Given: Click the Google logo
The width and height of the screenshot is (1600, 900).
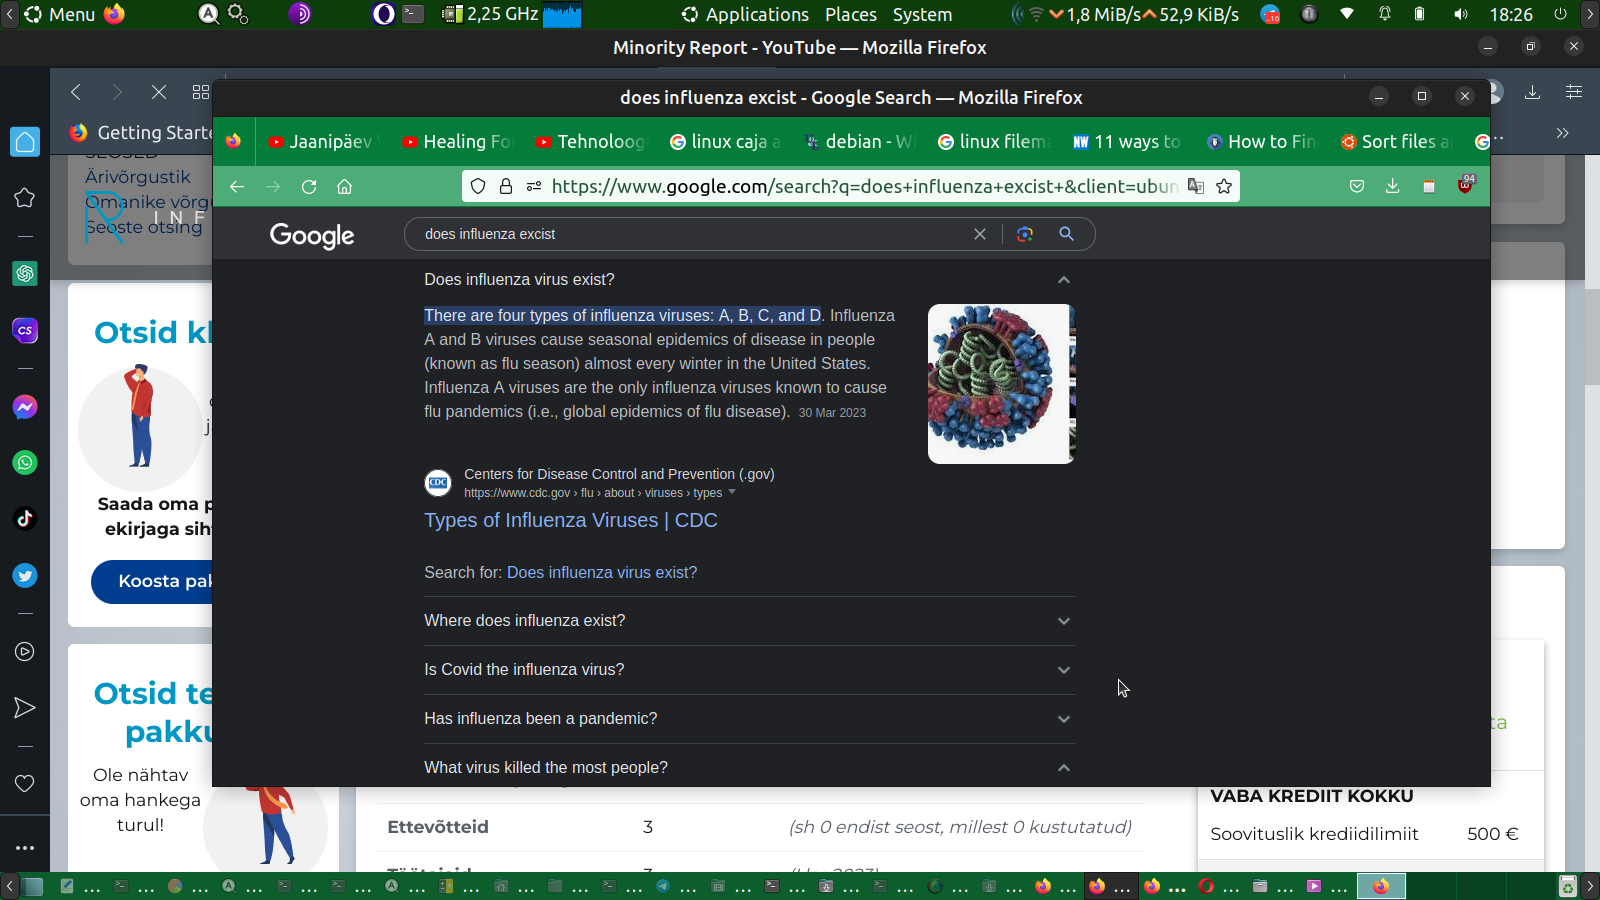Looking at the screenshot, I should tap(312, 236).
